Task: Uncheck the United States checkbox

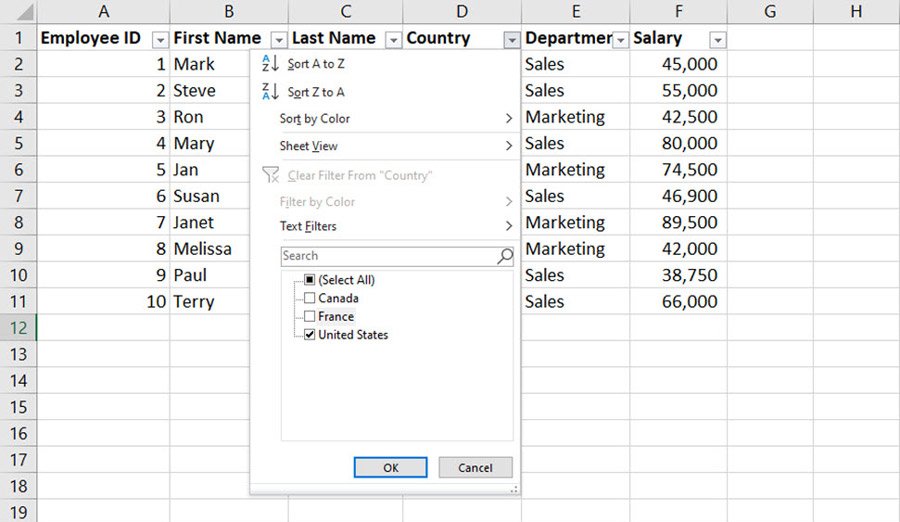Action: [x=309, y=335]
